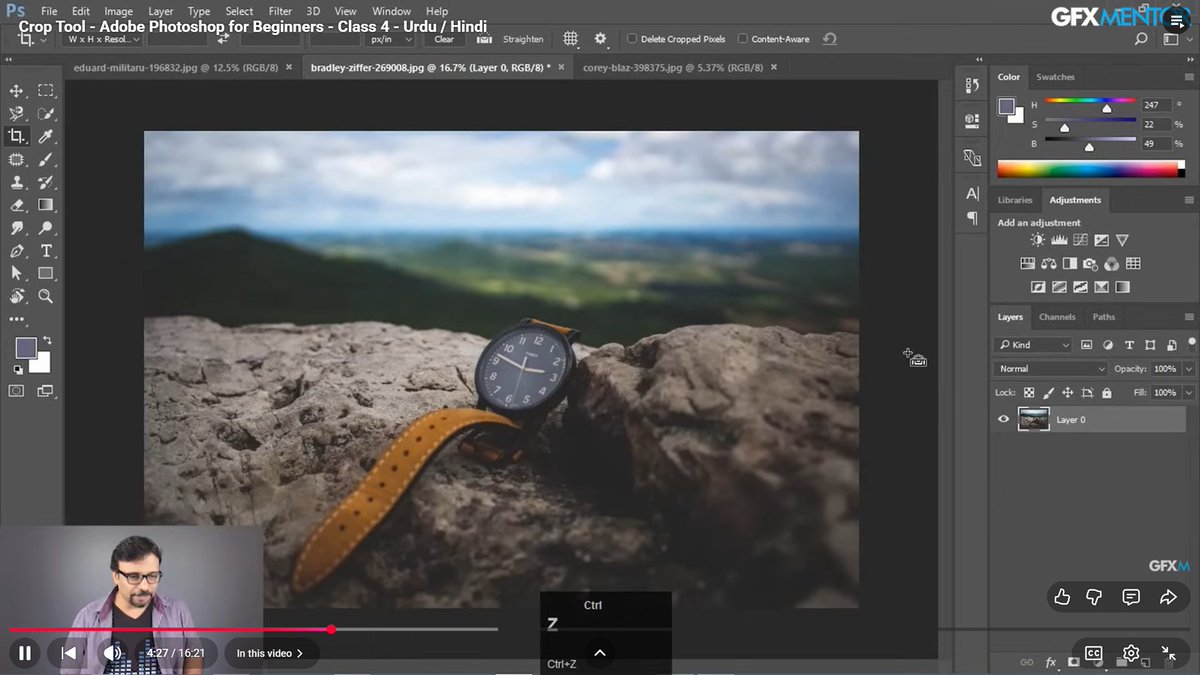
Task: Select the Hand tool
Action: pyautogui.click(x=16, y=297)
